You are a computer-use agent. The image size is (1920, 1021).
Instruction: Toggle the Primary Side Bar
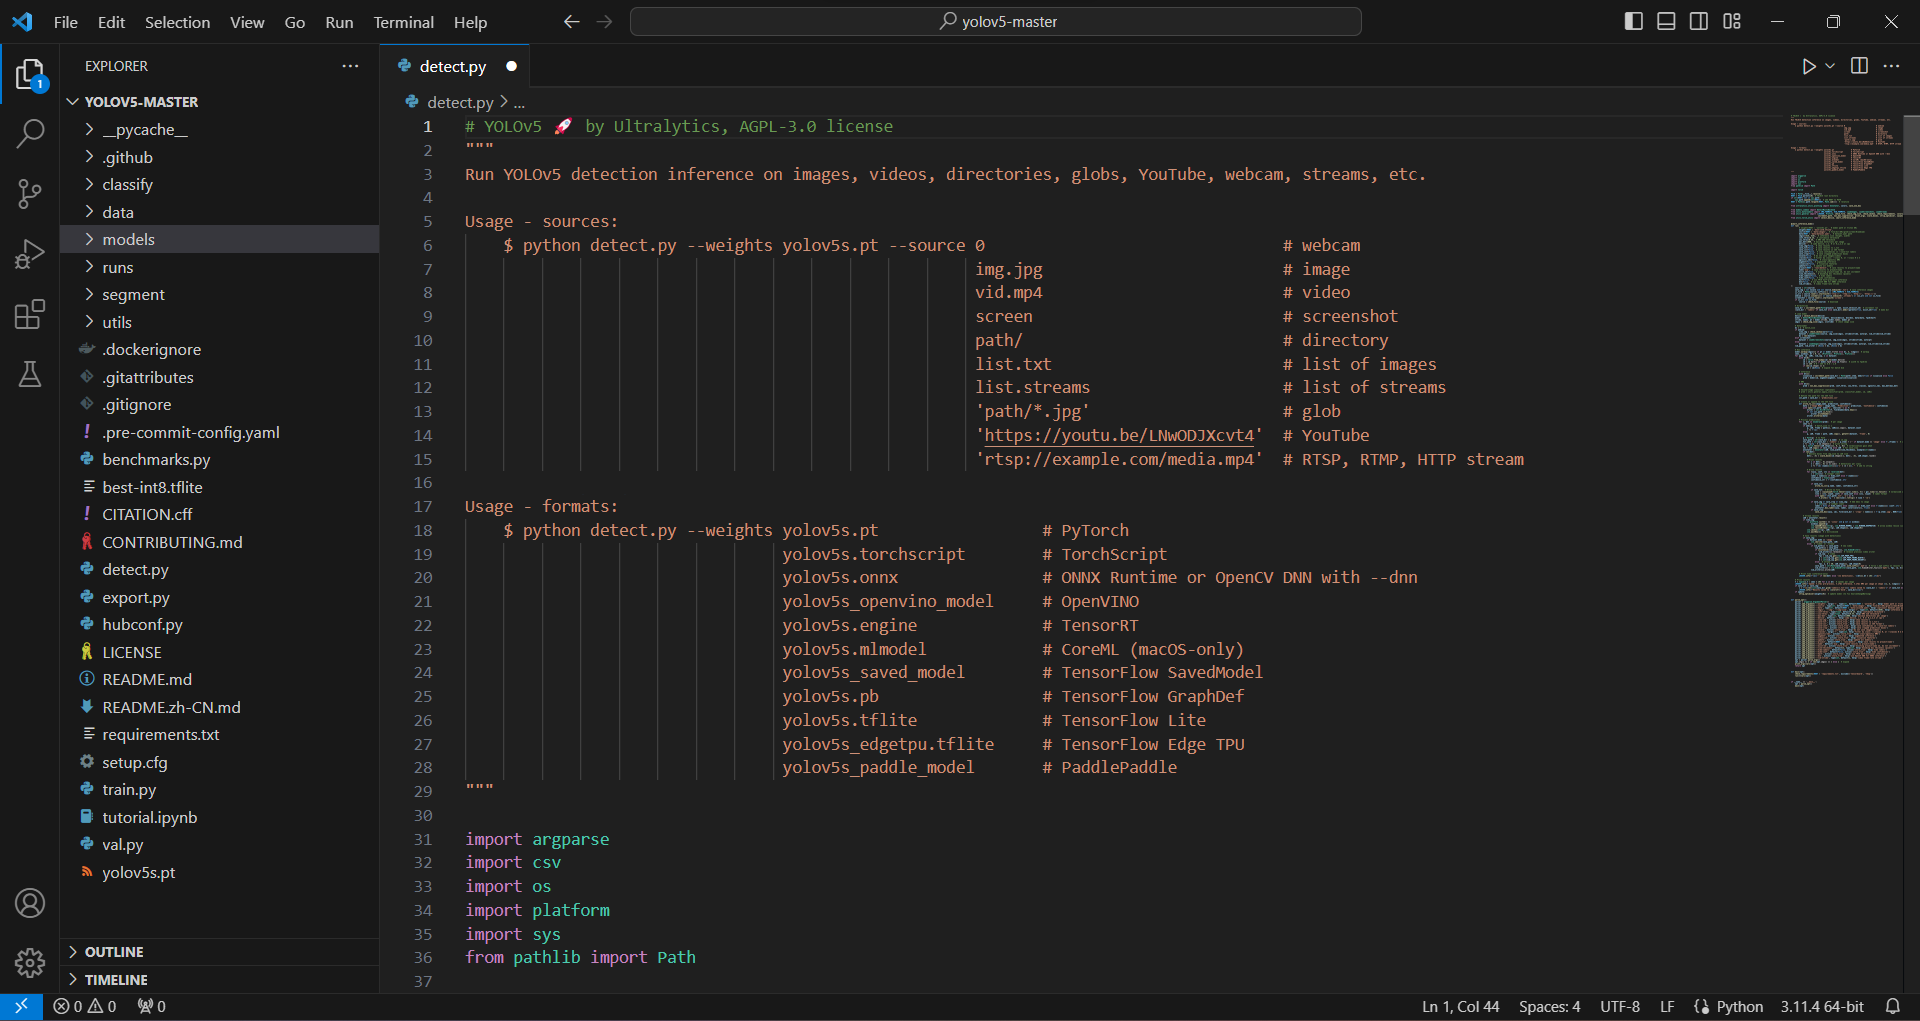click(1633, 21)
